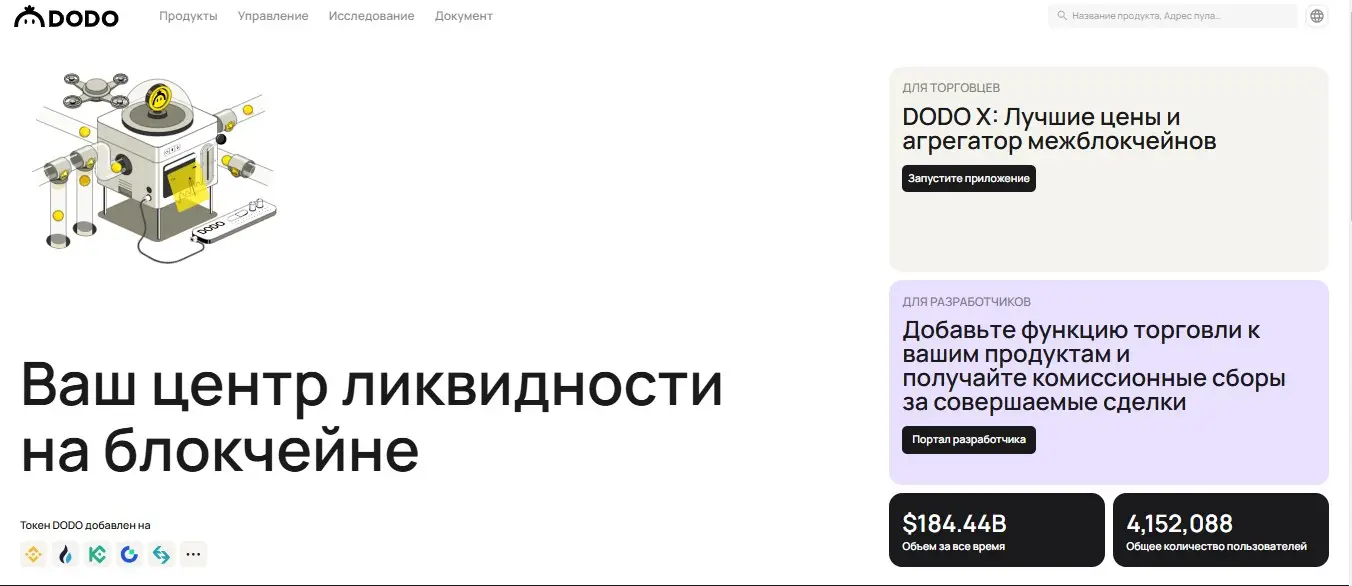Expand the Управление menu
Viewport: 1352px width, 586px height.
click(272, 16)
